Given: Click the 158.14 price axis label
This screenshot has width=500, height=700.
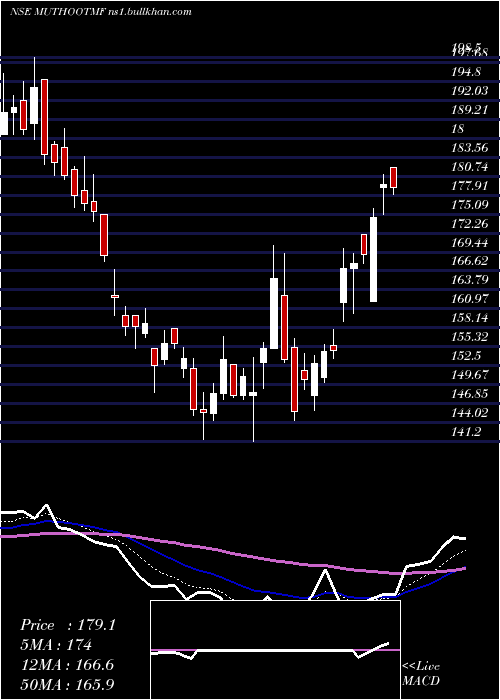Looking at the screenshot, I should click(x=470, y=318).
